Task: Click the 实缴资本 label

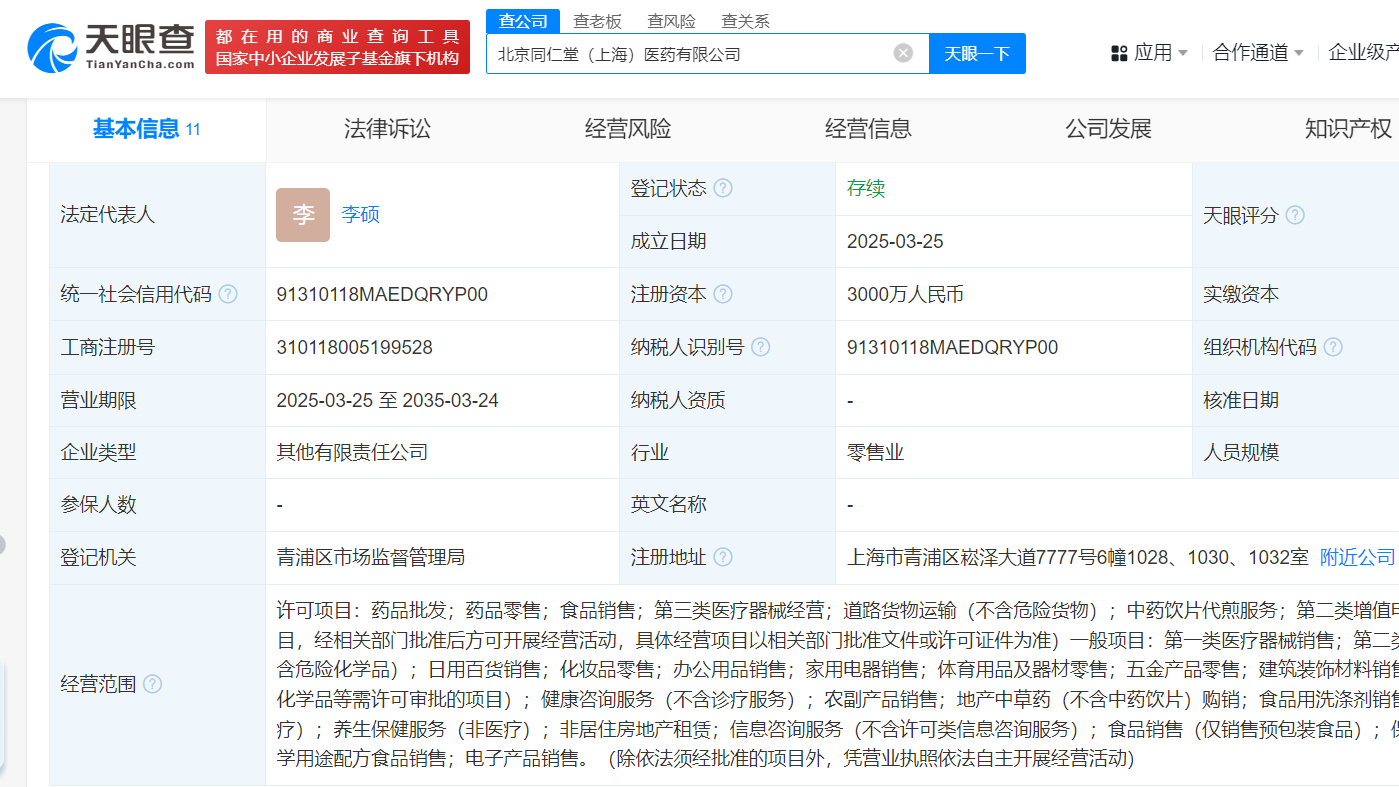Action: pyautogui.click(x=1241, y=294)
